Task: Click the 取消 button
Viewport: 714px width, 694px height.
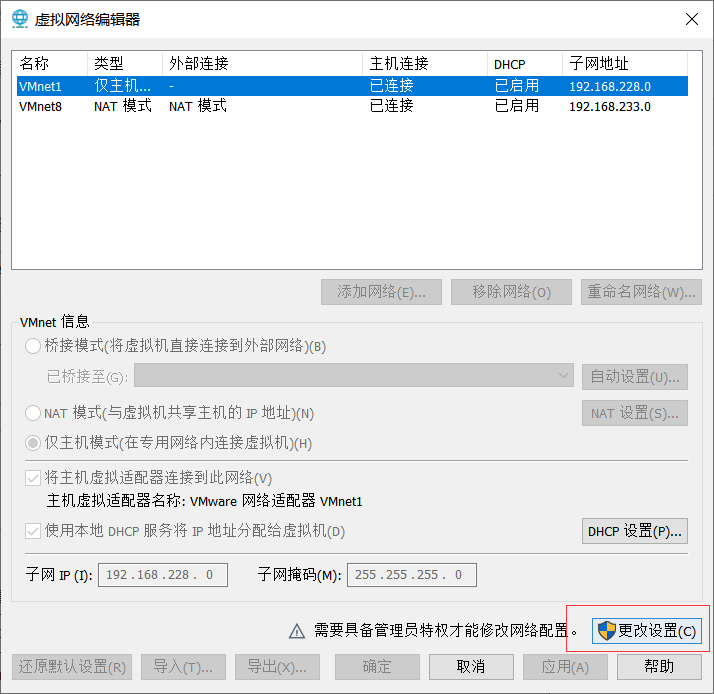Action: tap(471, 667)
